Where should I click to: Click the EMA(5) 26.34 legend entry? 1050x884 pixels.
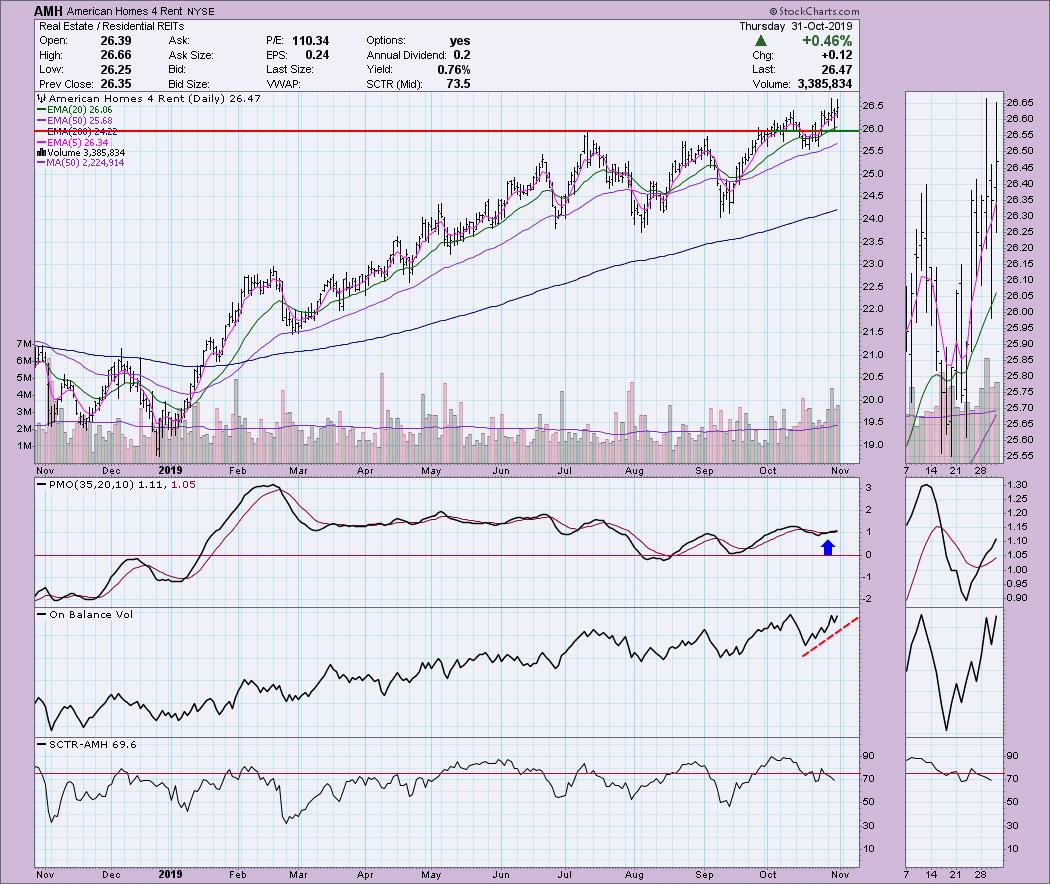(x=78, y=143)
